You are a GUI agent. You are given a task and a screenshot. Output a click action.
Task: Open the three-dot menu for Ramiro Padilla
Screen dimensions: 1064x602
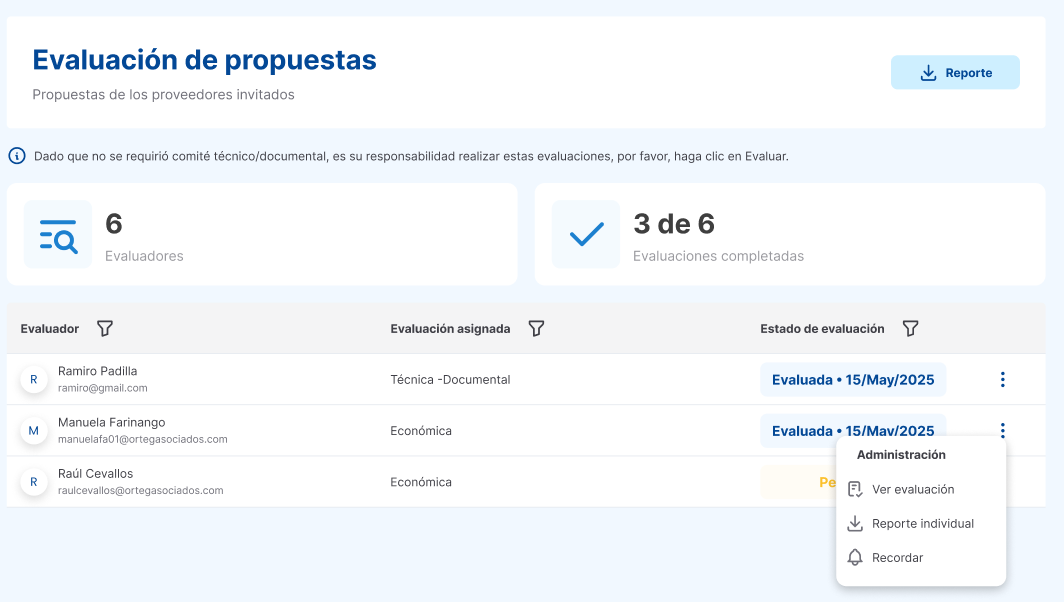(x=1002, y=379)
